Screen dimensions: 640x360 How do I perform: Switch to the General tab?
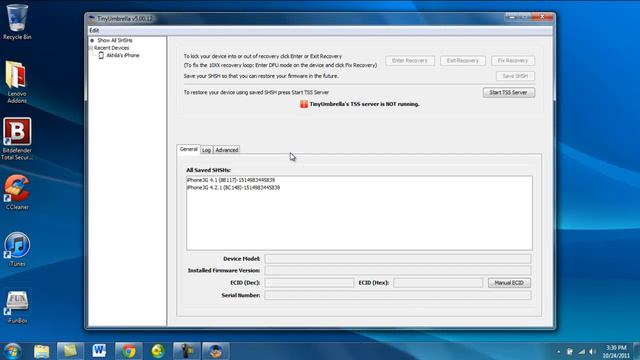(189, 149)
